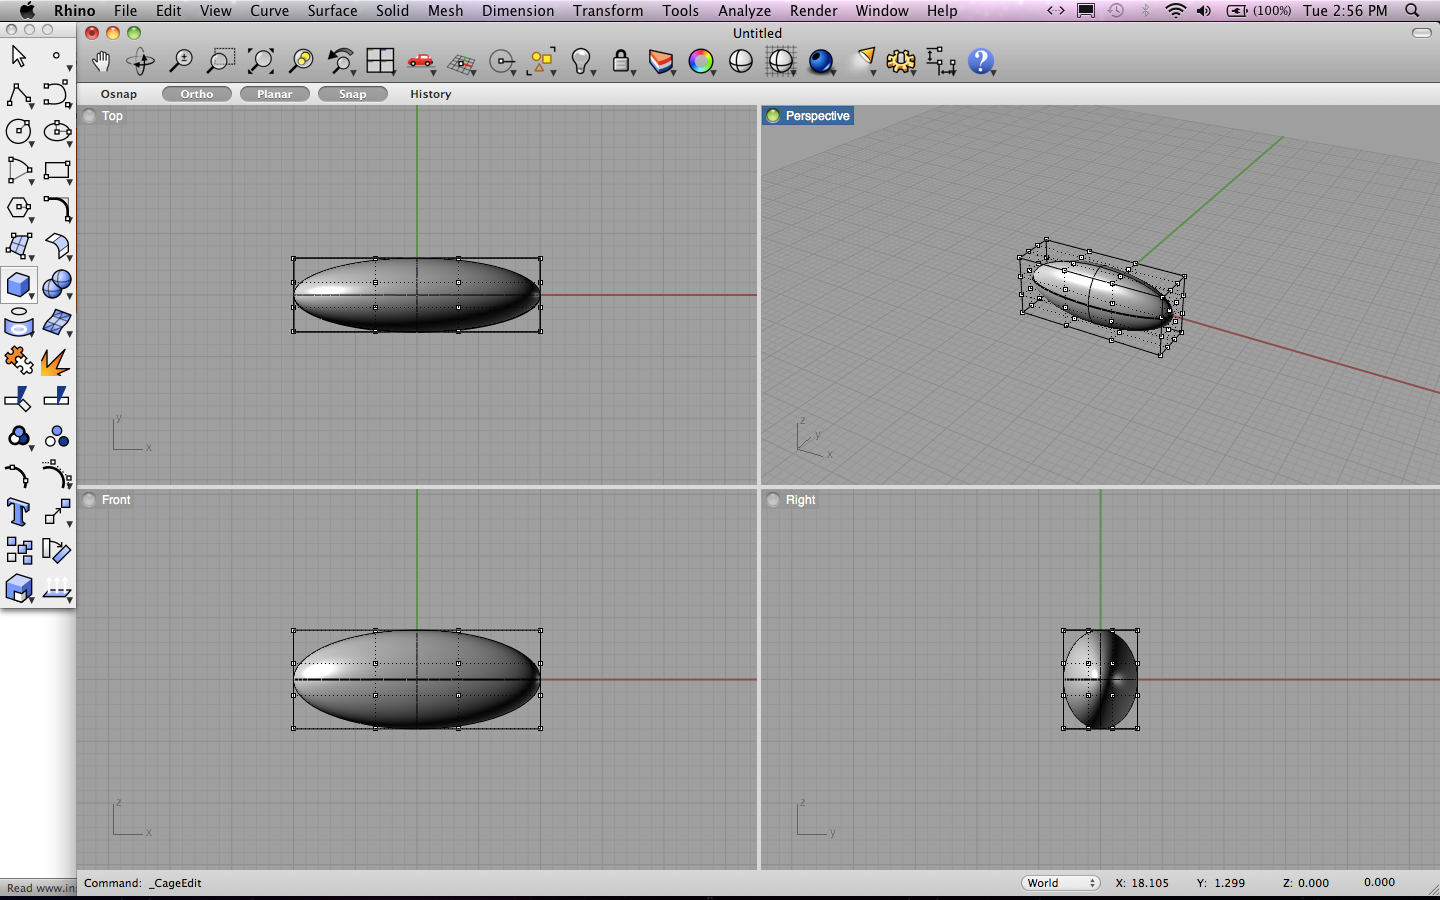Screen dimensions: 1440x900
Task: Open the color wheel picker icon
Action: 701,61
